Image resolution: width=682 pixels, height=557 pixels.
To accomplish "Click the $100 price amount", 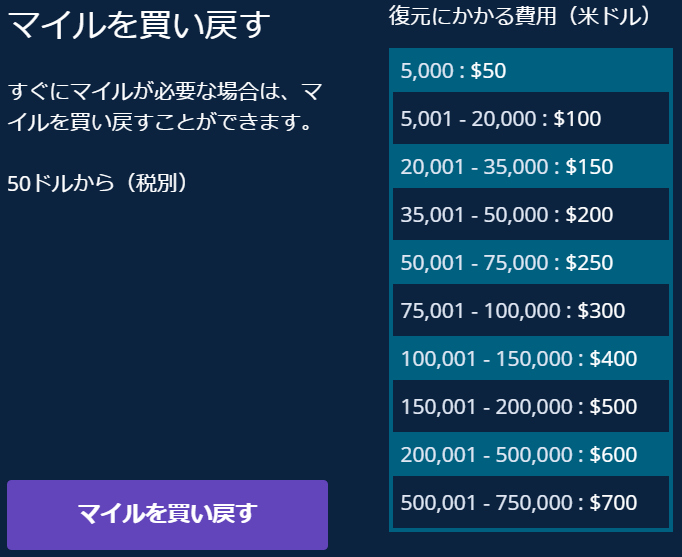I will 577,119.
